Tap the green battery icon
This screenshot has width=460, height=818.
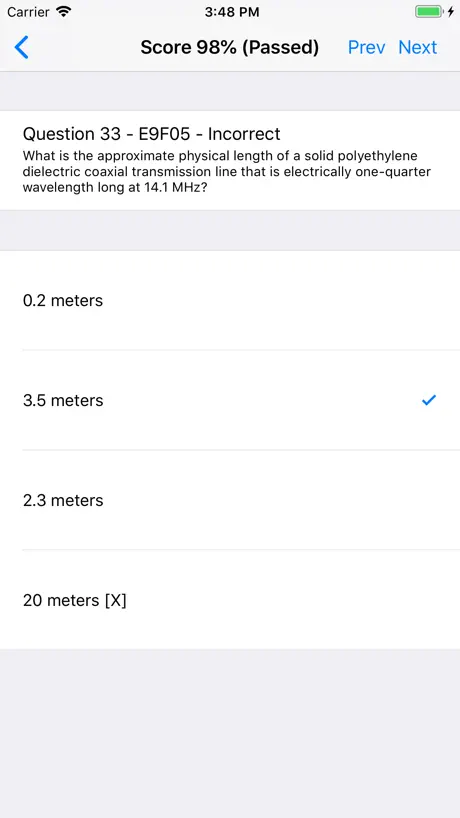coord(429,11)
